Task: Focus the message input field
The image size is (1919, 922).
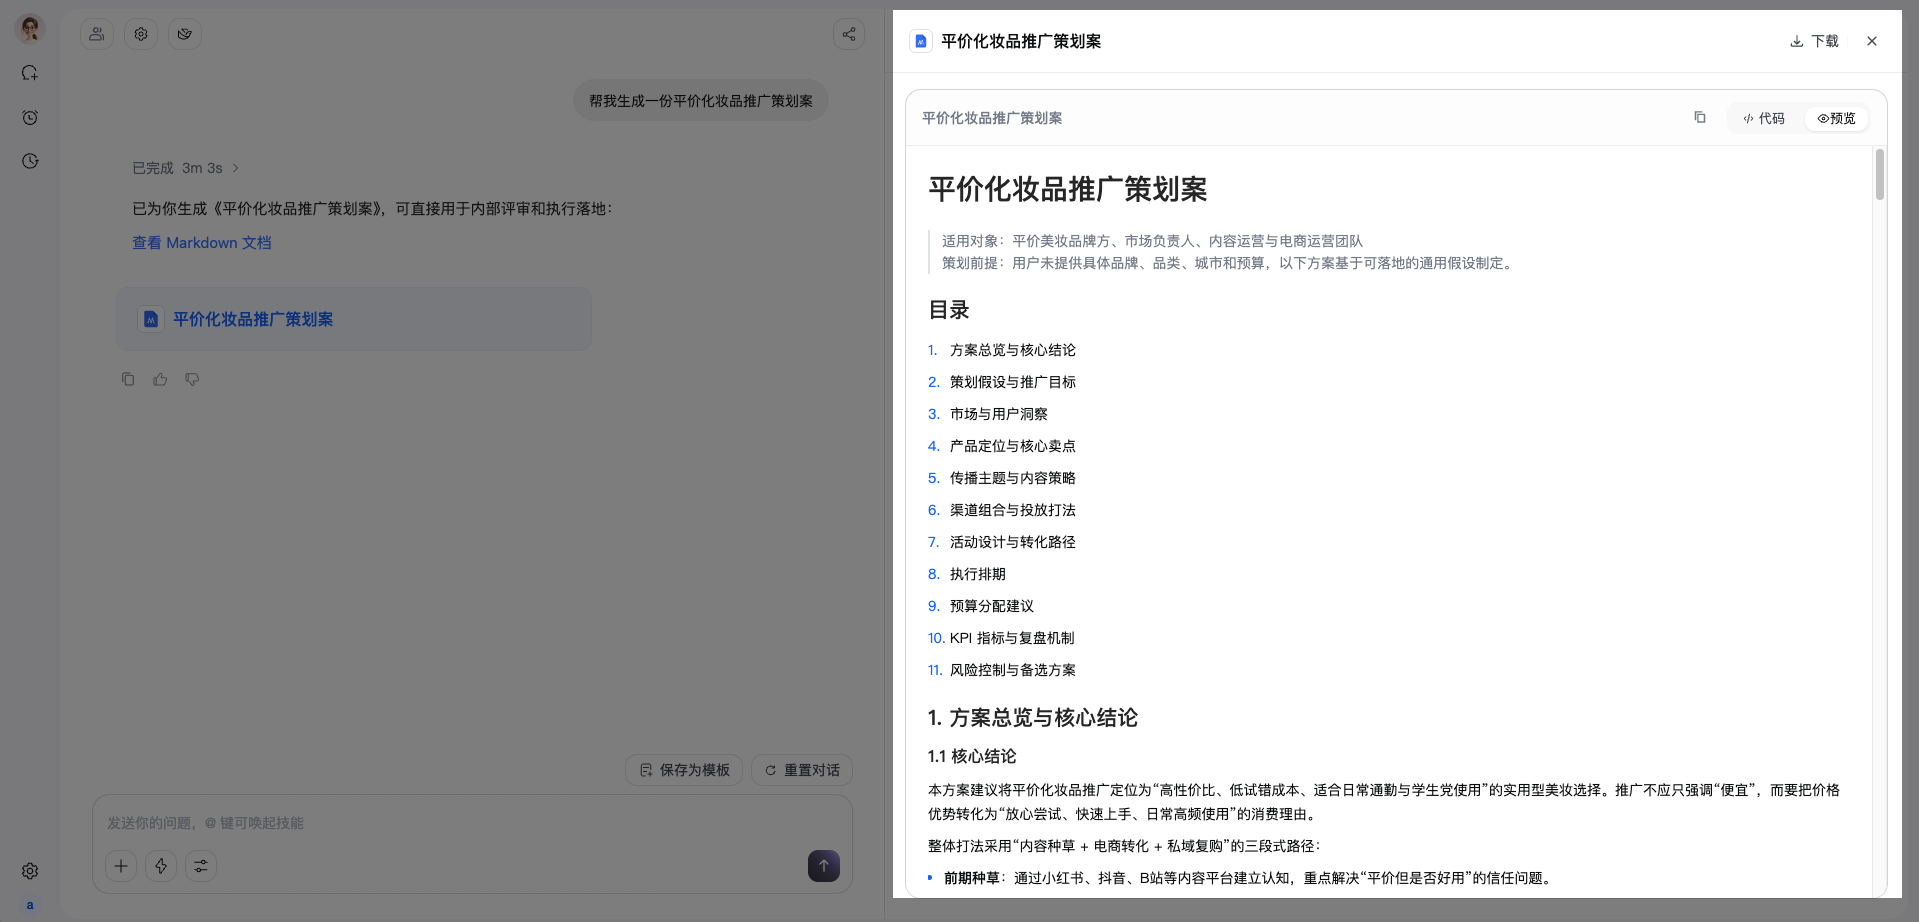Action: (472, 823)
